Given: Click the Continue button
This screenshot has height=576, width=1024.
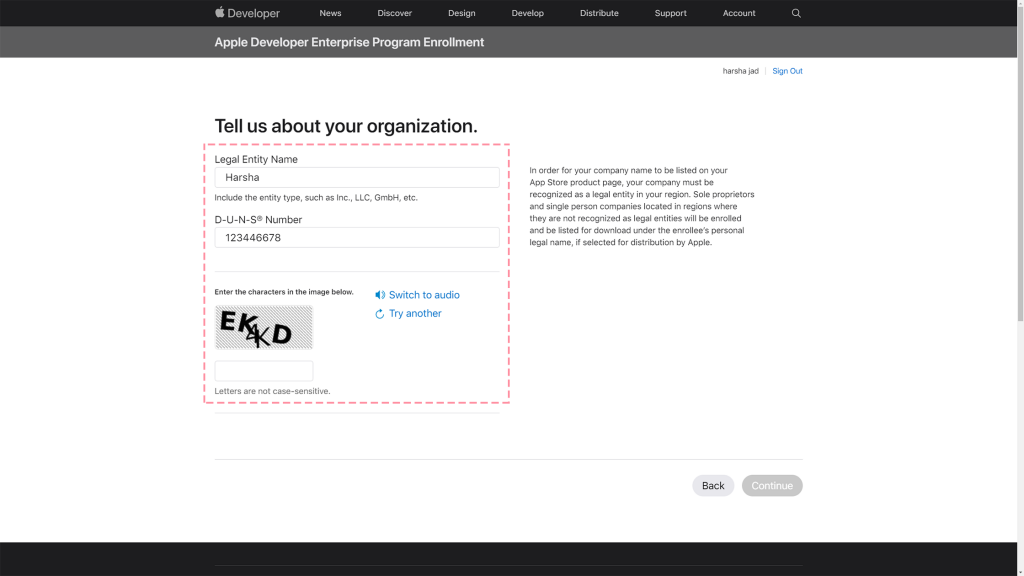Looking at the screenshot, I should click(x=772, y=486).
